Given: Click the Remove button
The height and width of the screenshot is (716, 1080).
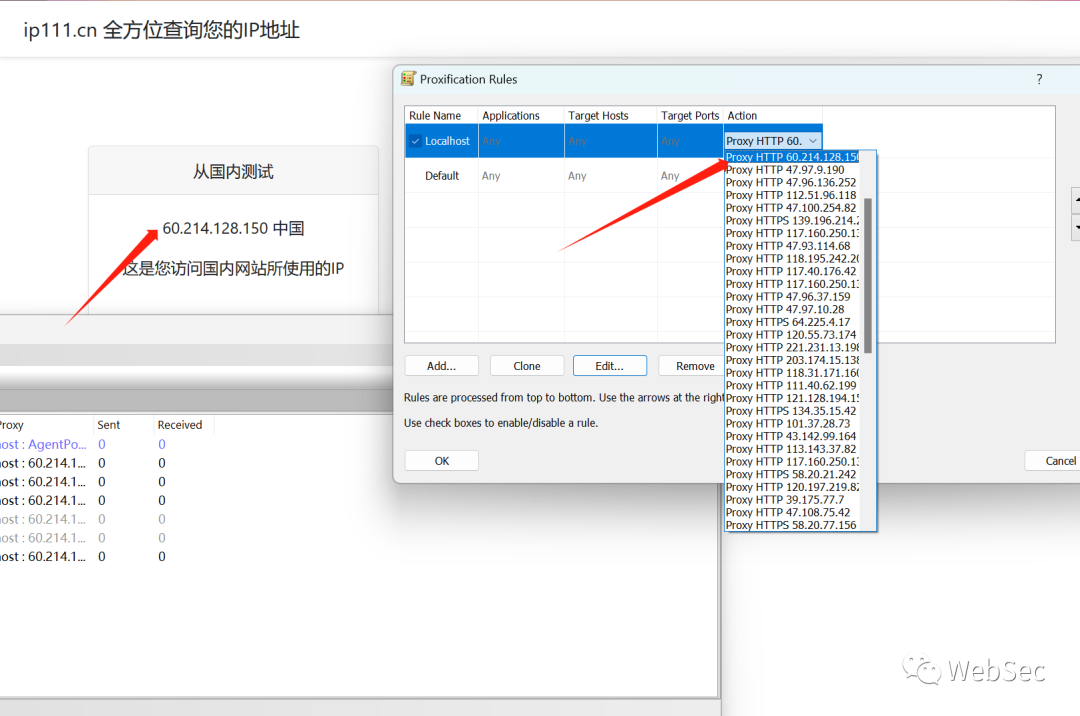Looking at the screenshot, I should [691, 366].
